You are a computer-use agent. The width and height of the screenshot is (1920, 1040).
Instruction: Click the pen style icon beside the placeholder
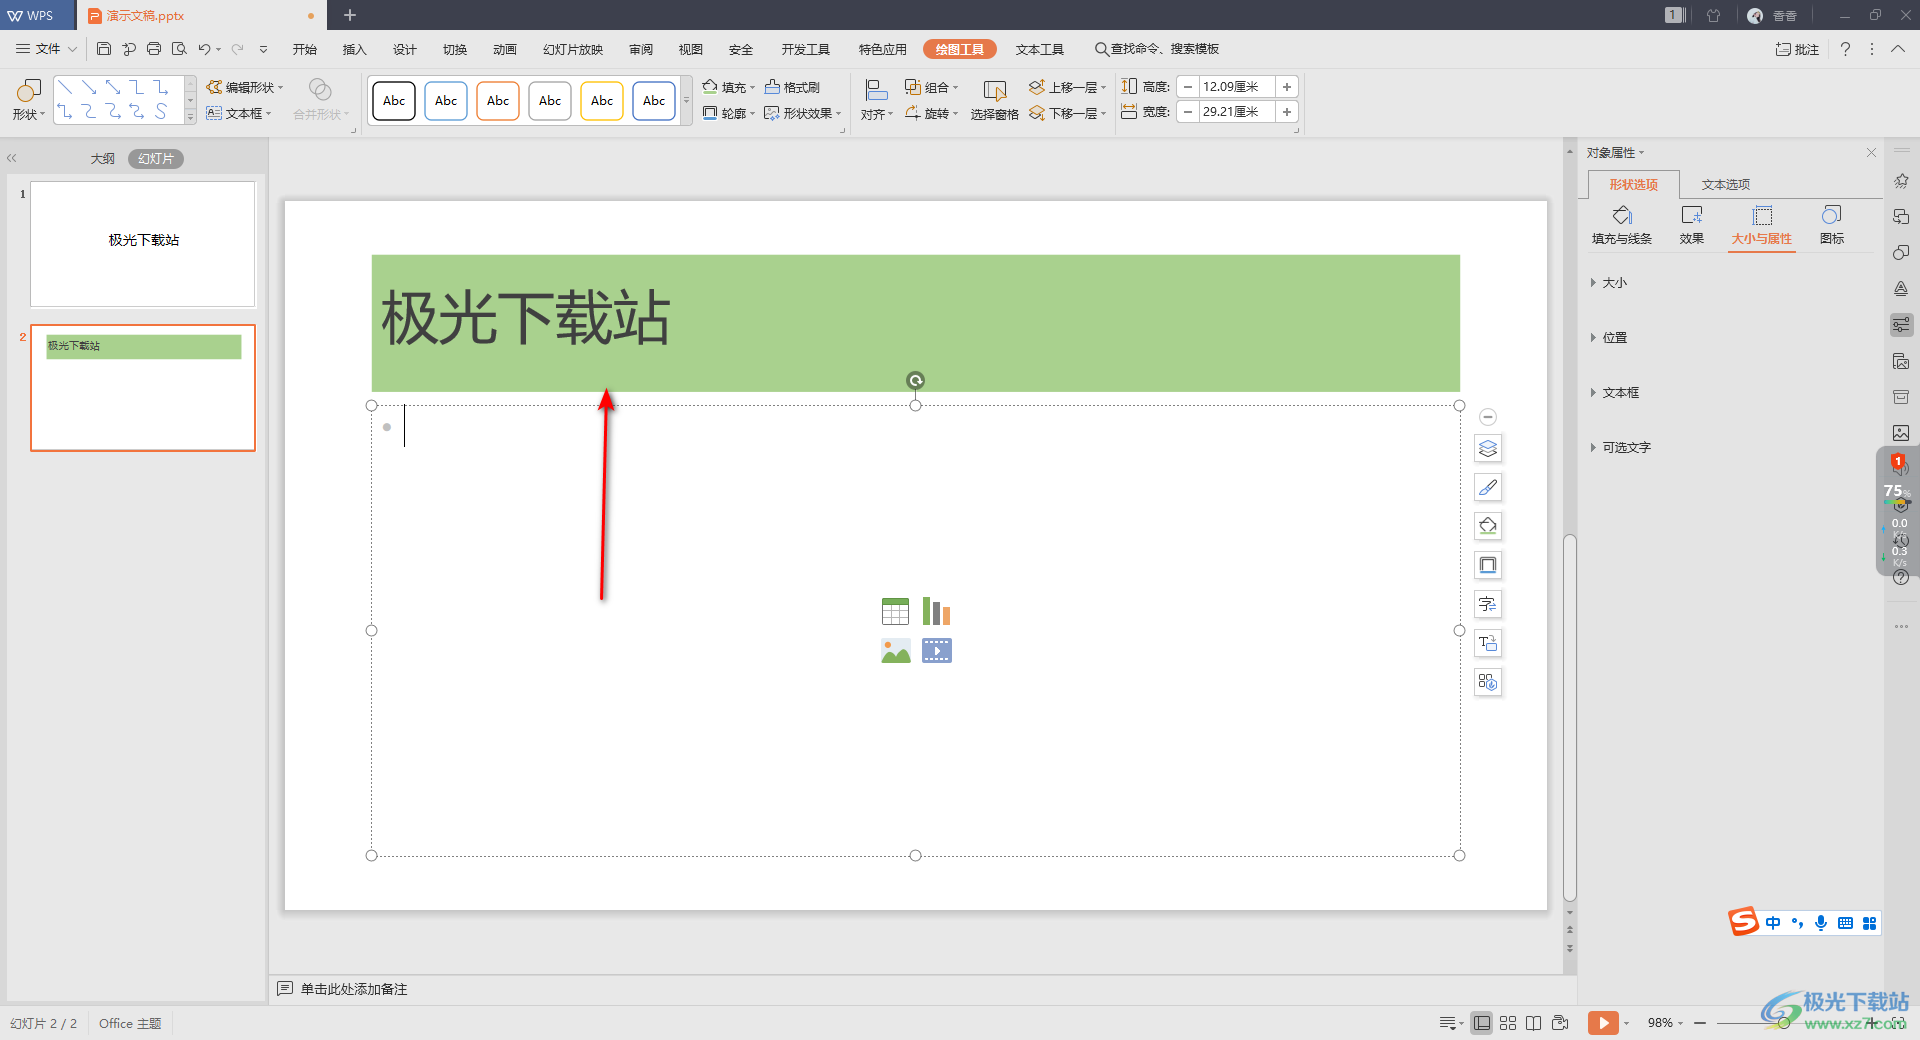click(x=1488, y=487)
